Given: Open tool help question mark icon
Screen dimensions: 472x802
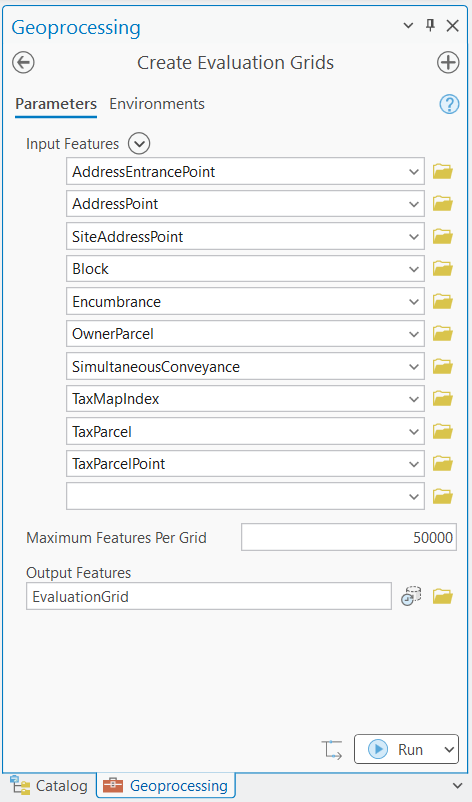Looking at the screenshot, I should pos(449,104).
